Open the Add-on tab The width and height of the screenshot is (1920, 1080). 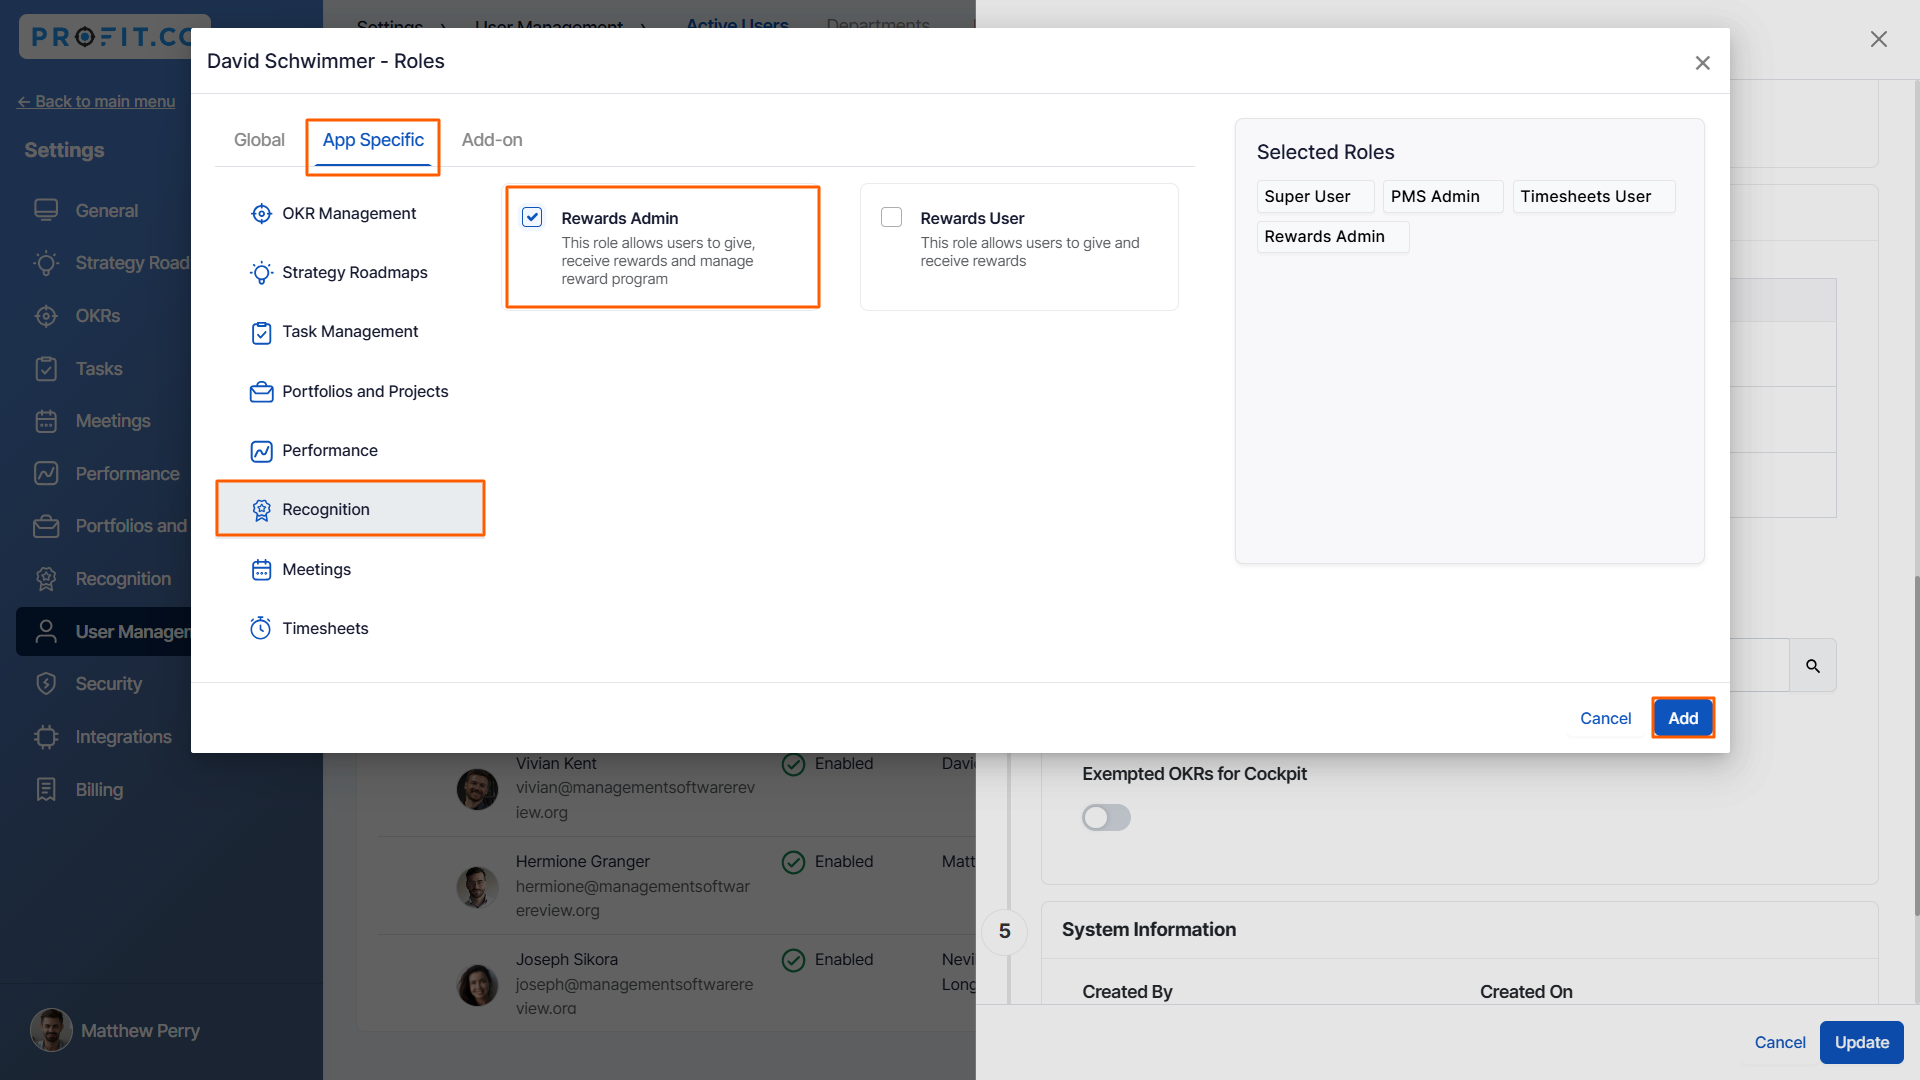point(491,140)
